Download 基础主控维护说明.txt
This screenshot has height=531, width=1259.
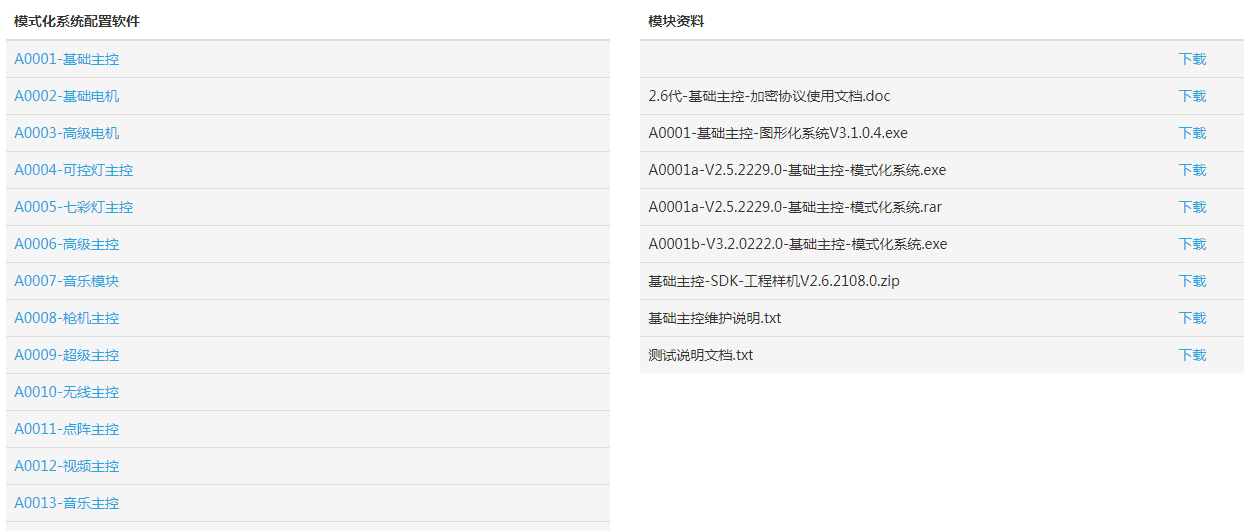(1192, 318)
